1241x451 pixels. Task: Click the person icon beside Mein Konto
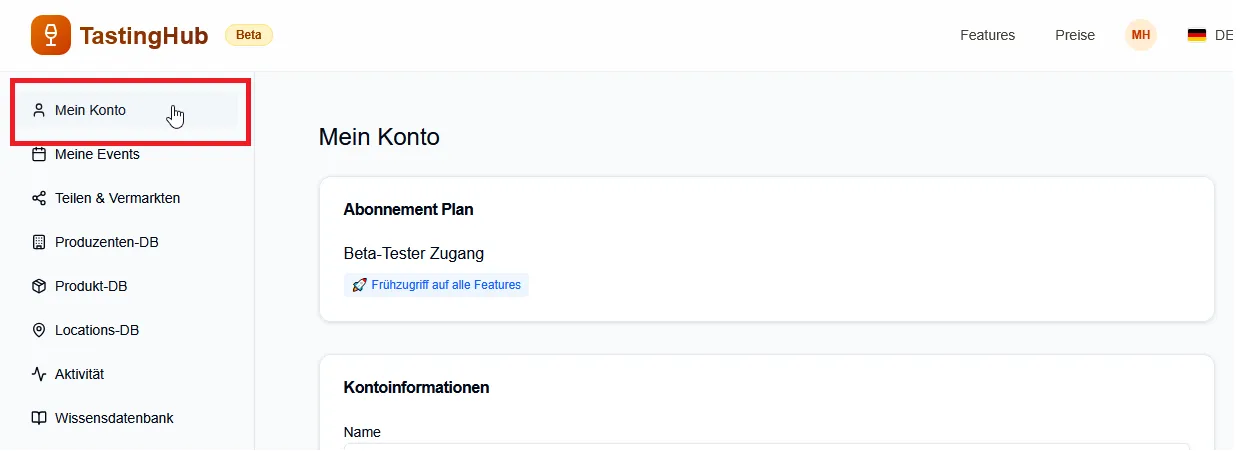(x=39, y=110)
